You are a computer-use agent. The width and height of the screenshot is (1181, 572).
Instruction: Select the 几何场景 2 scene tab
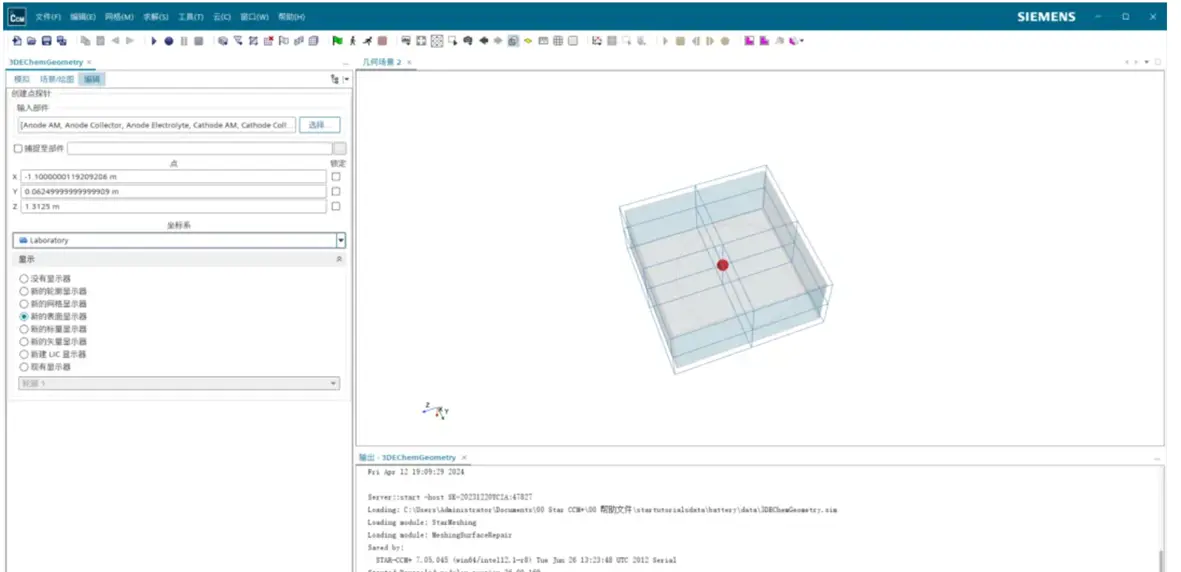coord(383,62)
